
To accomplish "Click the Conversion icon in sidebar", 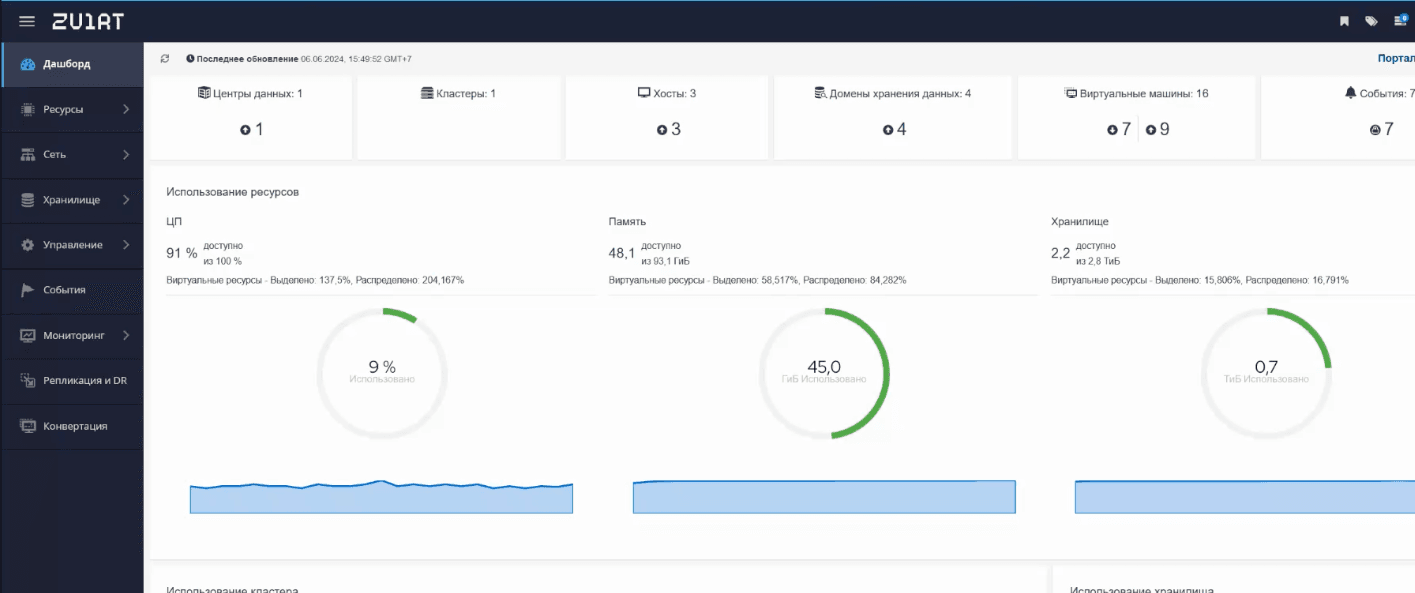I will [28, 426].
